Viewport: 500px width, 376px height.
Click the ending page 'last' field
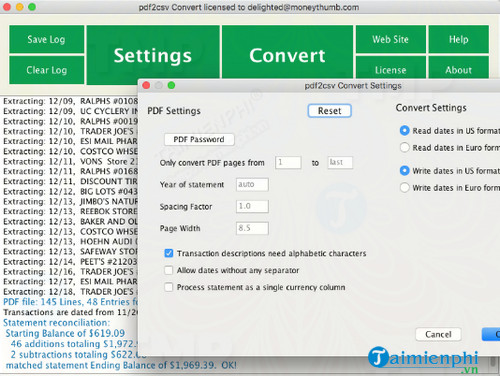coord(340,162)
